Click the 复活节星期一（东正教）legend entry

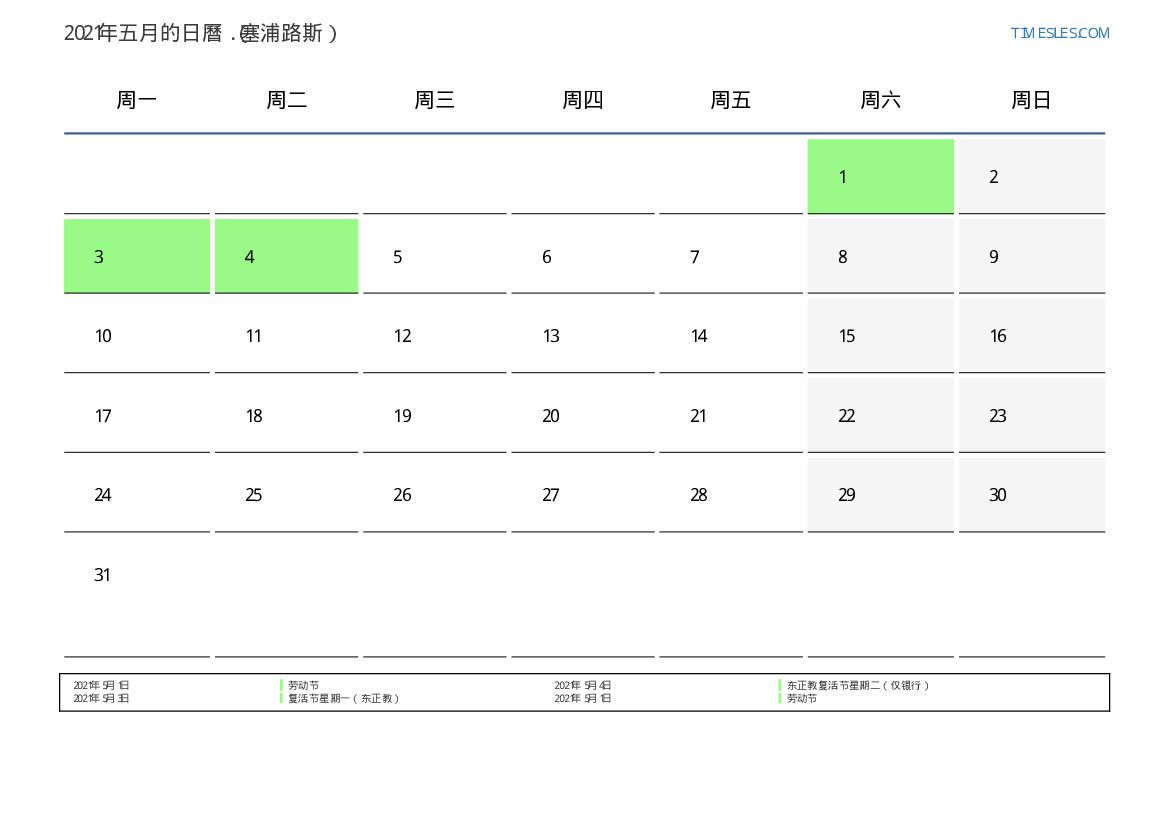coord(344,699)
